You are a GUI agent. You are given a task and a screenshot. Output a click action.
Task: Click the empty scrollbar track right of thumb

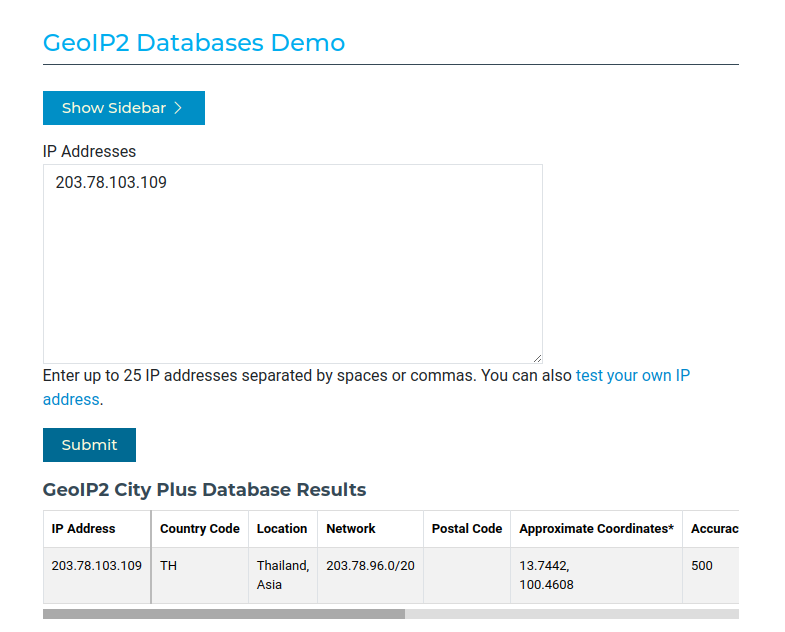tap(570, 614)
